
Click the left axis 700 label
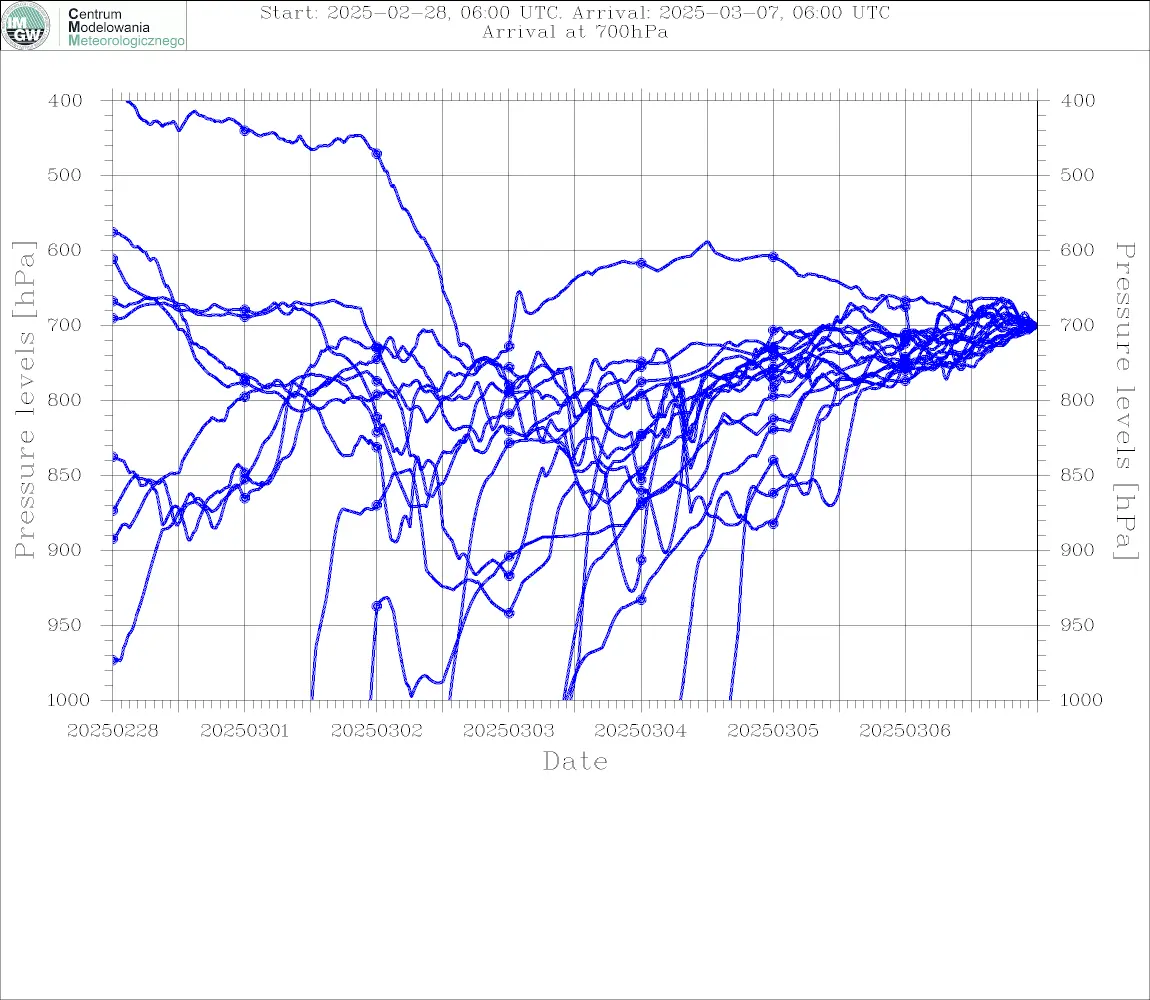pyautogui.click(x=65, y=325)
